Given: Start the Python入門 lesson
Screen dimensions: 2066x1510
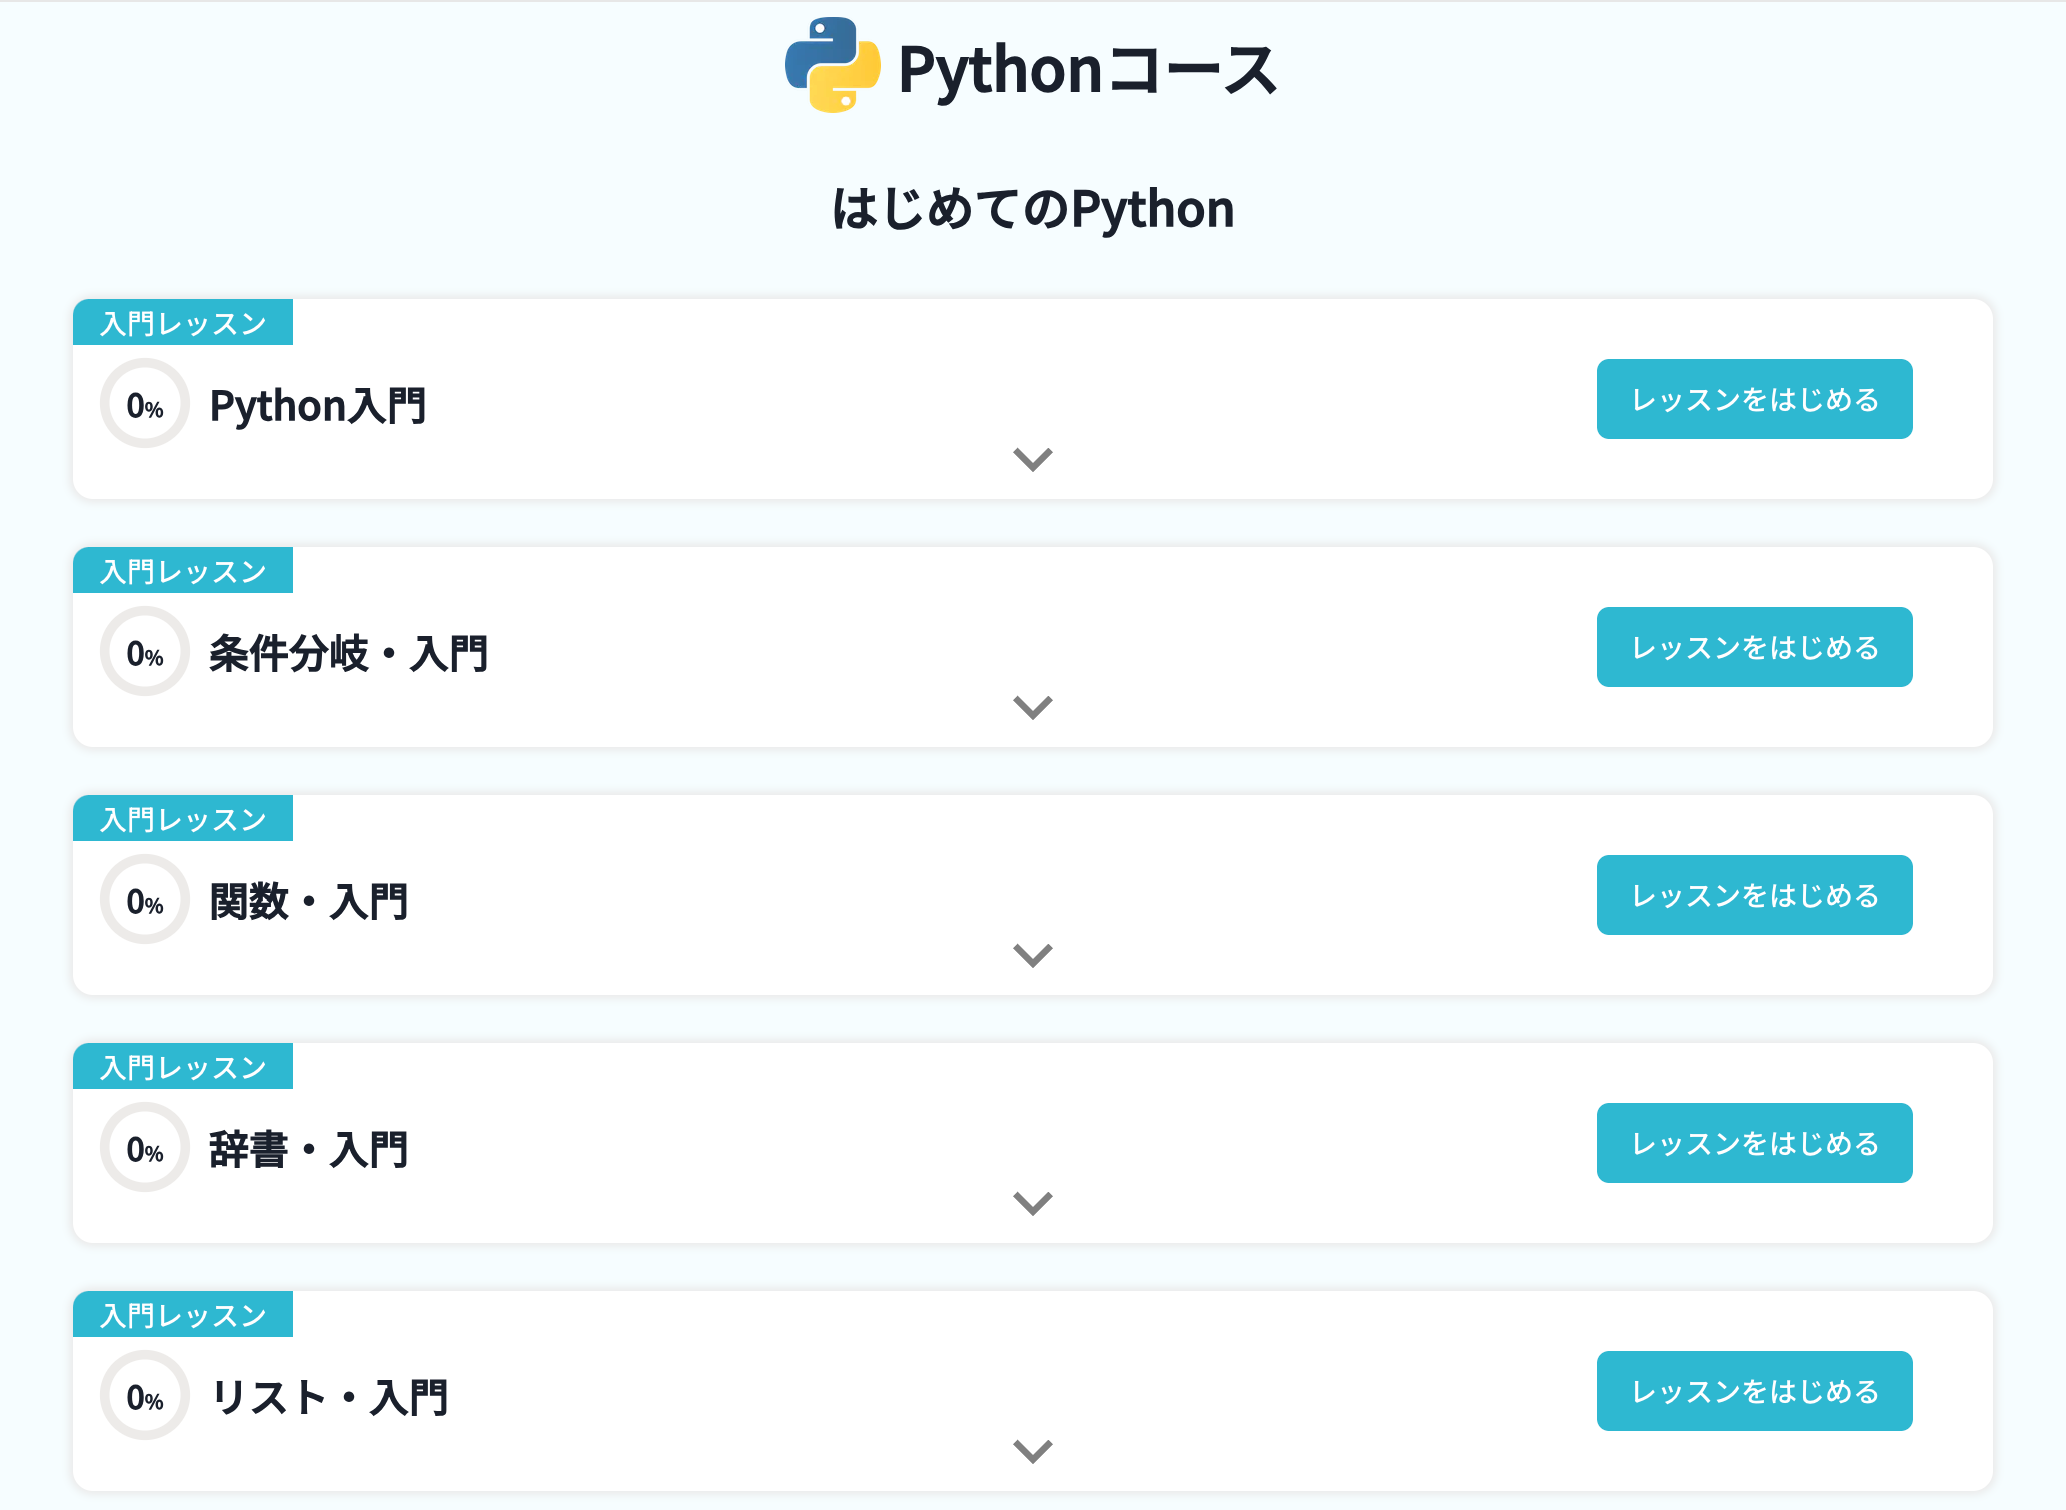Looking at the screenshot, I should pyautogui.click(x=1755, y=398).
